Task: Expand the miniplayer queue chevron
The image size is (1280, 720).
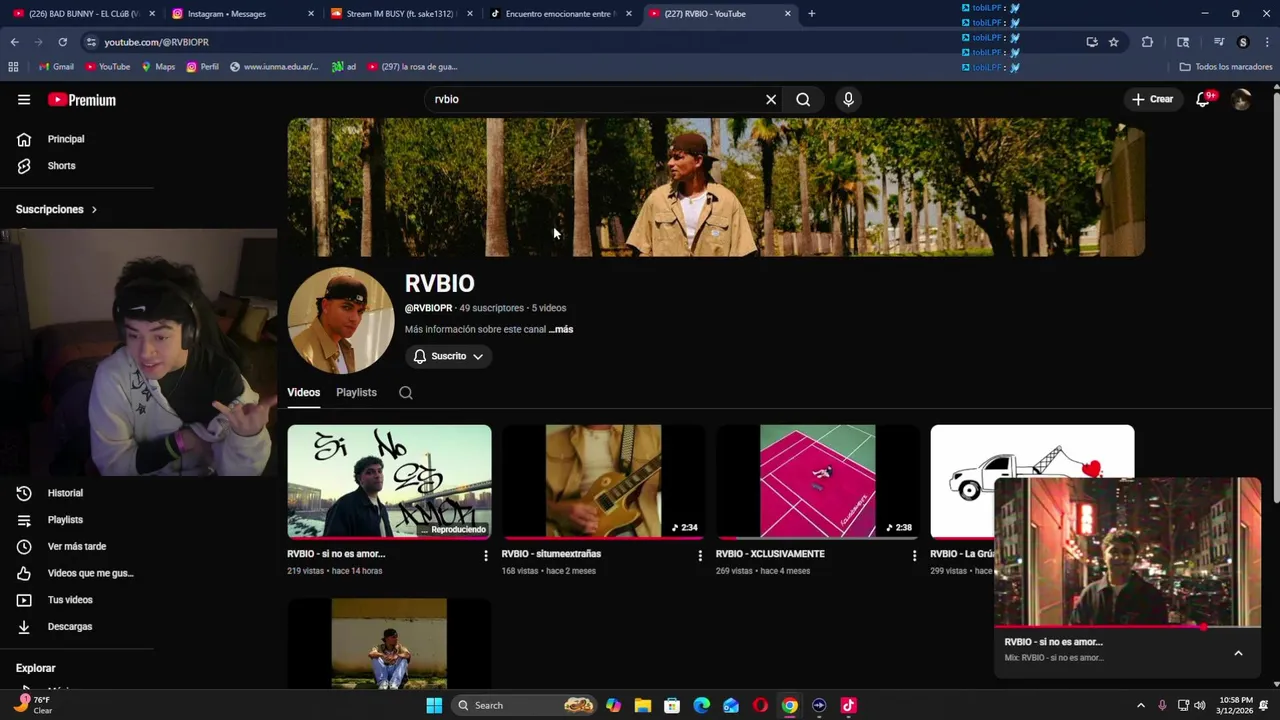Action: (x=1238, y=653)
